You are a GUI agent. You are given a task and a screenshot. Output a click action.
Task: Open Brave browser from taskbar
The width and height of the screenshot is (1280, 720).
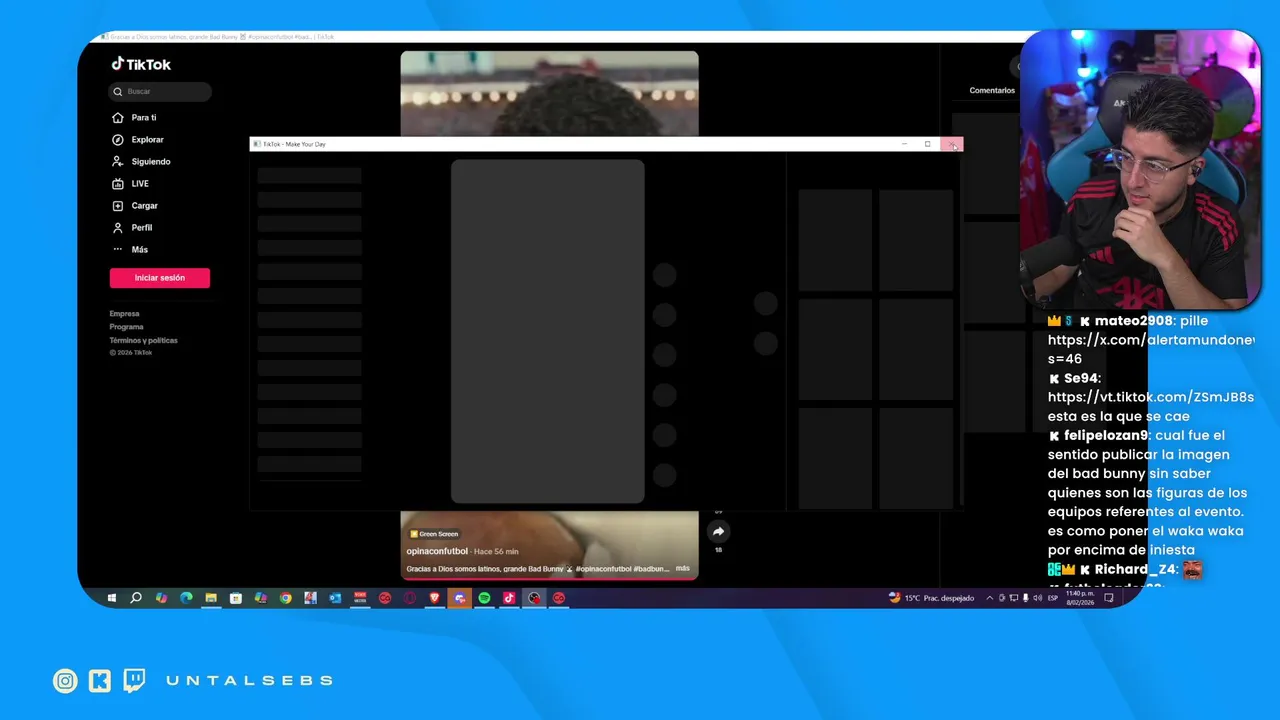click(435, 598)
